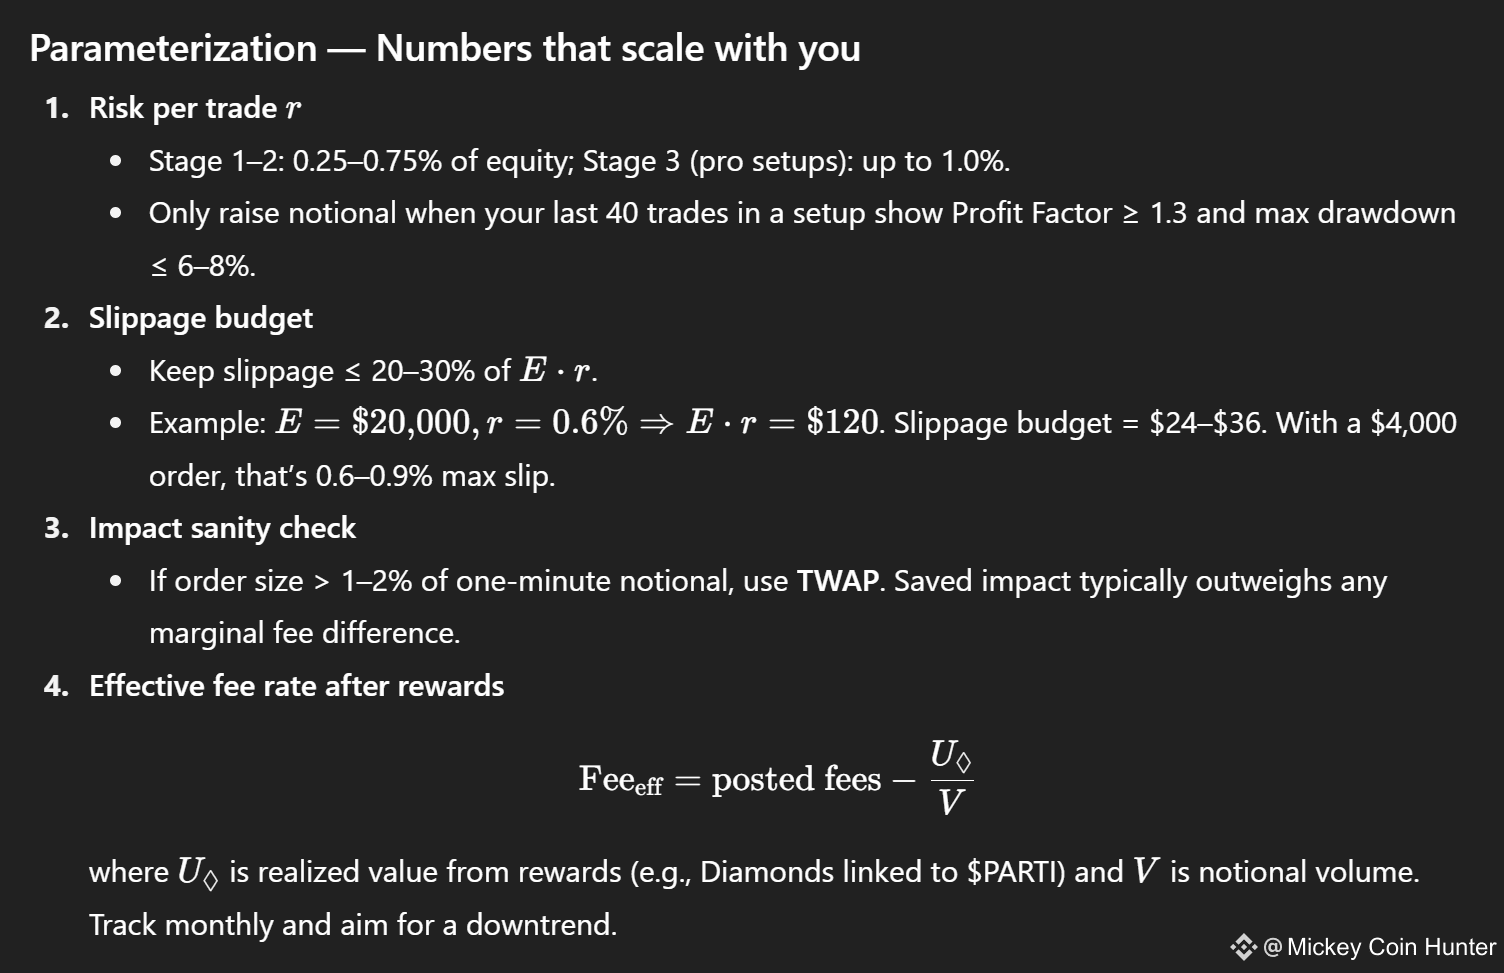Click the Keep slippage ≤ 20–30% bullet
This screenshot has height=973, width=1504.
coord(373,371)
